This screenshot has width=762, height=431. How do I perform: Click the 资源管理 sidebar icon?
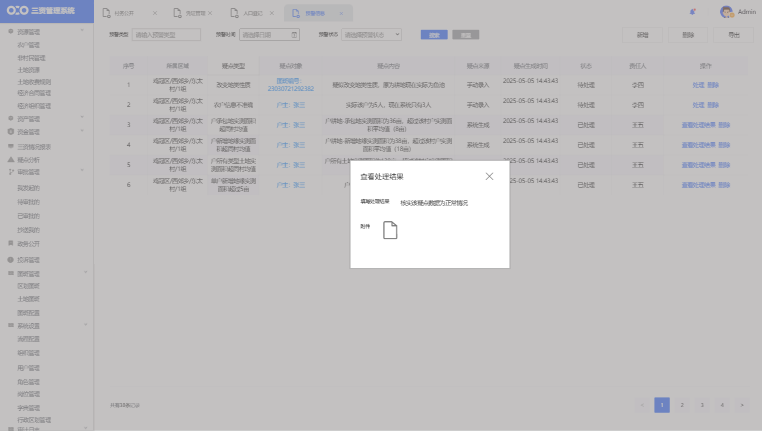coord(11,32)
